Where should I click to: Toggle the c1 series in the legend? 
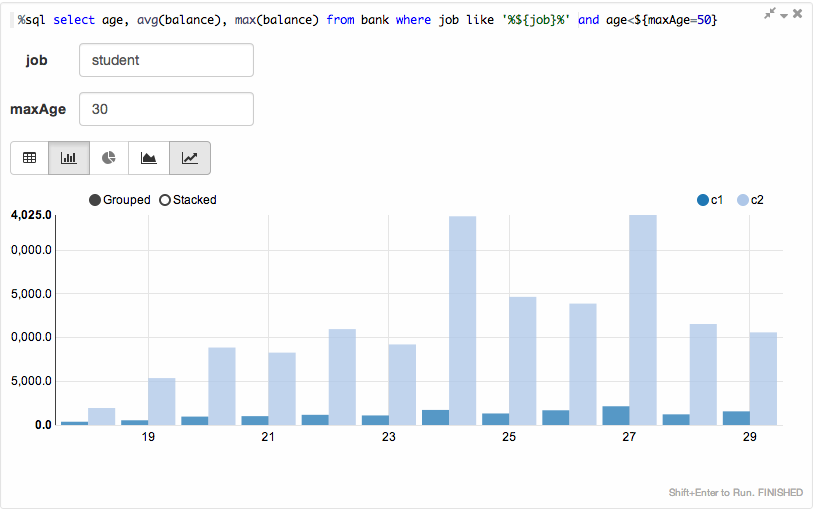pos(703,200)
